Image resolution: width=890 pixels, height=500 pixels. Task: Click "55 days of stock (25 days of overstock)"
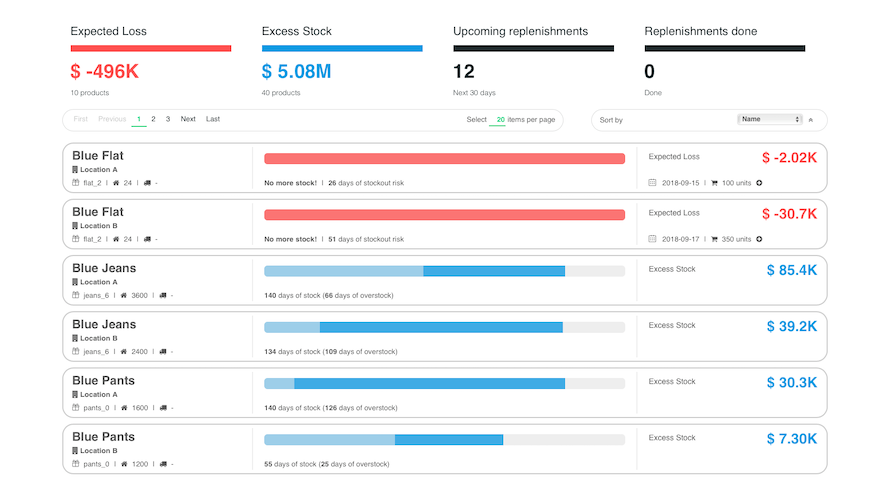(x=327, y=464)
